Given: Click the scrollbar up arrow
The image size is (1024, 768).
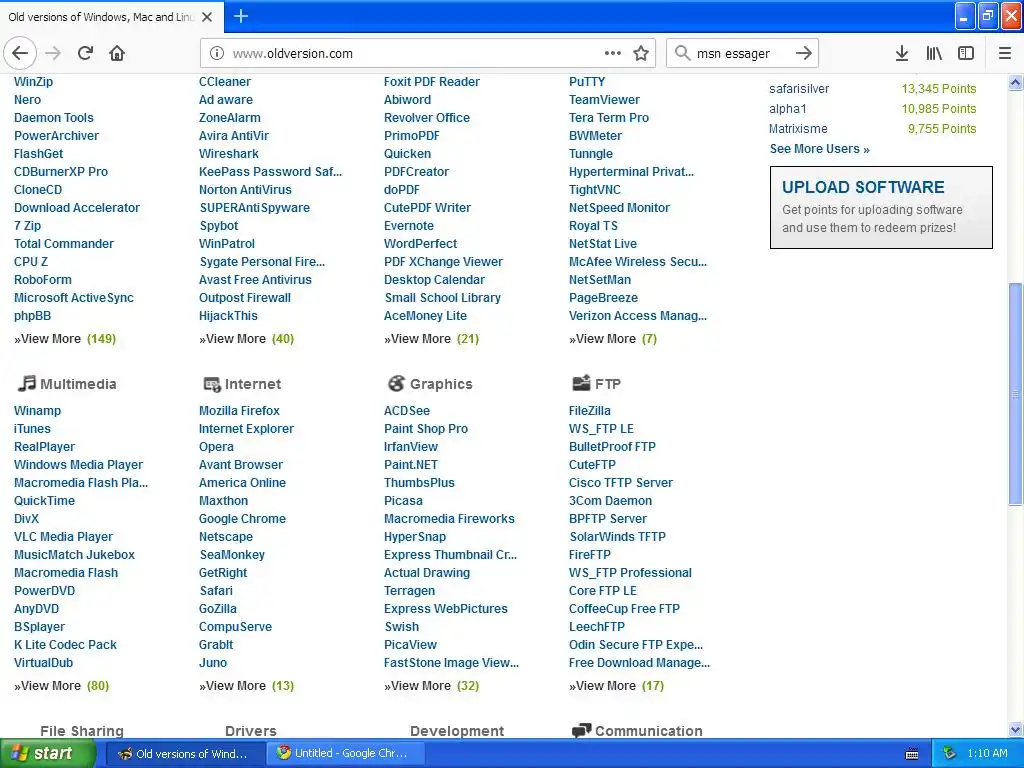Looking at the screenshot, I should (1015, 82).
